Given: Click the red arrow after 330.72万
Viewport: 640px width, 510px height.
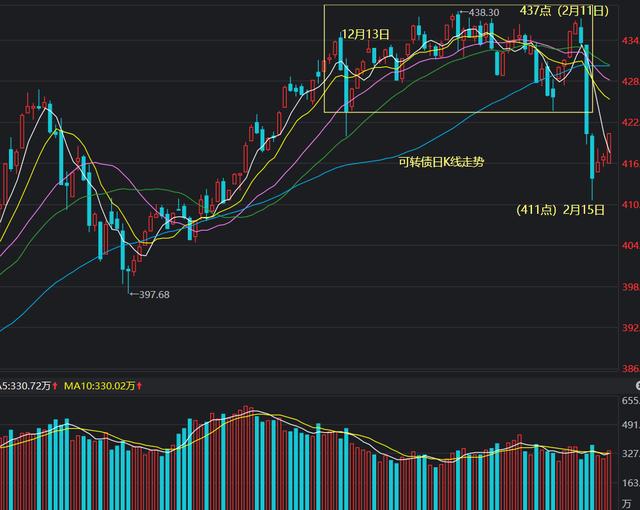Looking at the screenshot, I should click(x=56, y=385).
